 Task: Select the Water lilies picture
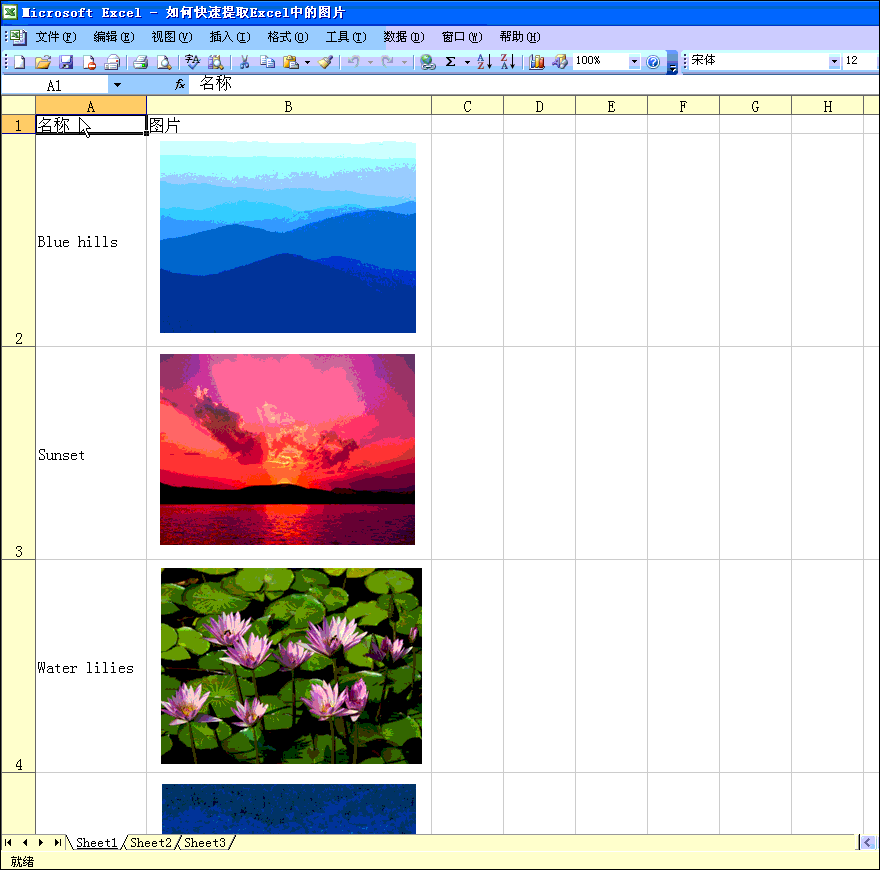(x=291, y=666)
